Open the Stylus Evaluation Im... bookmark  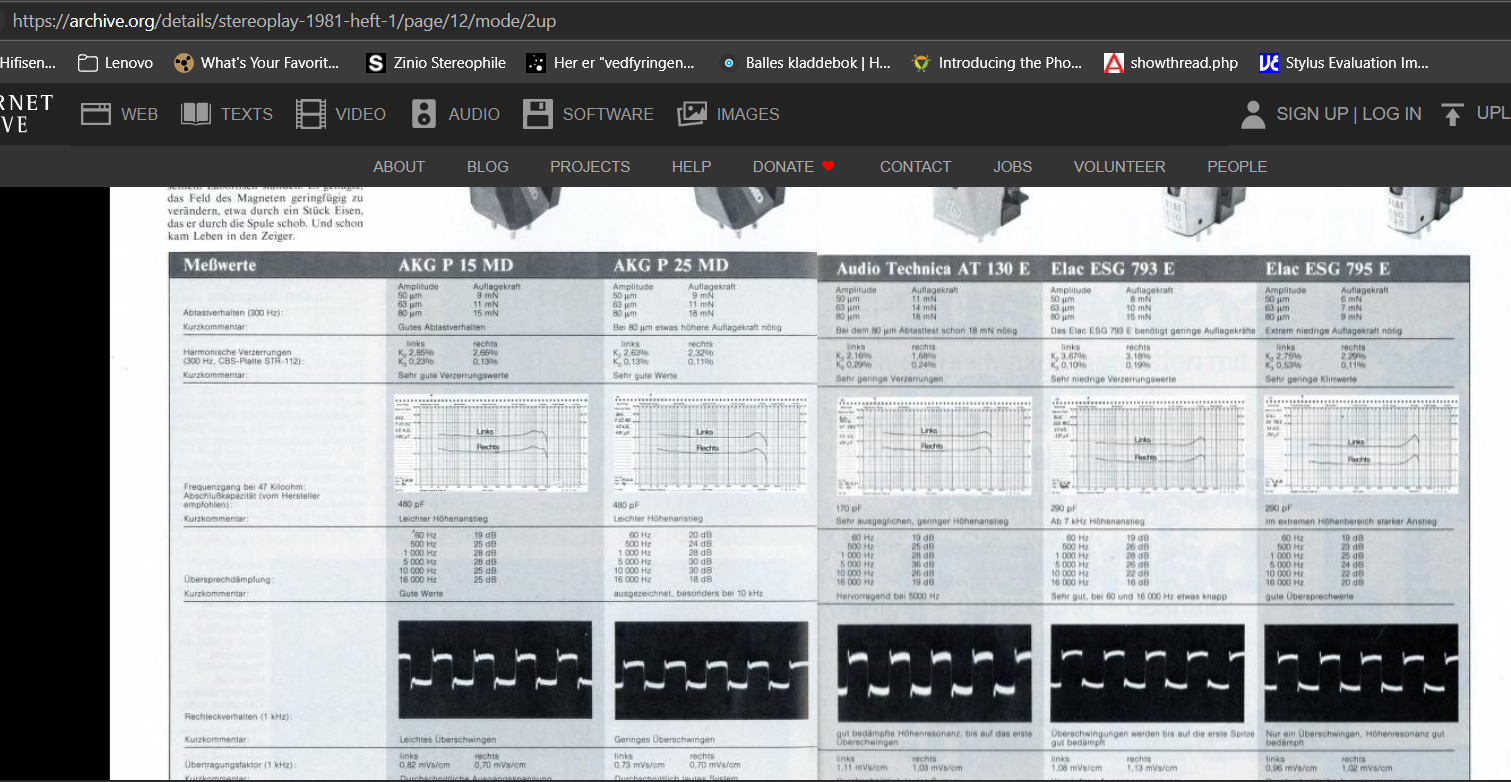click(1344, 63)
